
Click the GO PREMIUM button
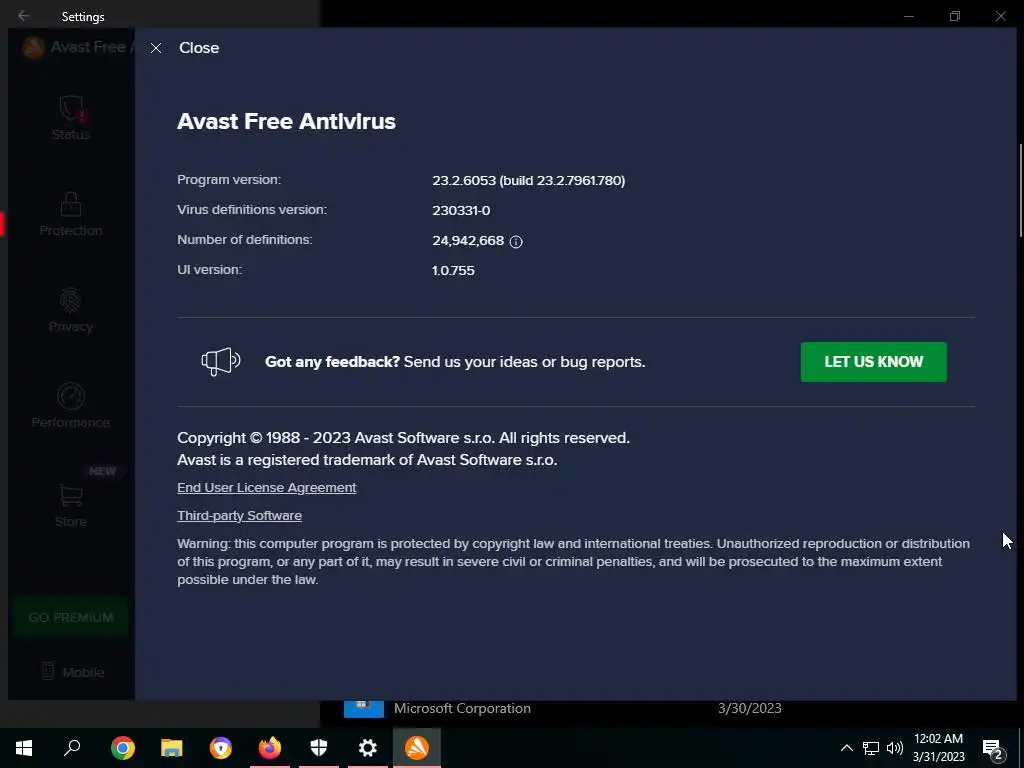71,618
